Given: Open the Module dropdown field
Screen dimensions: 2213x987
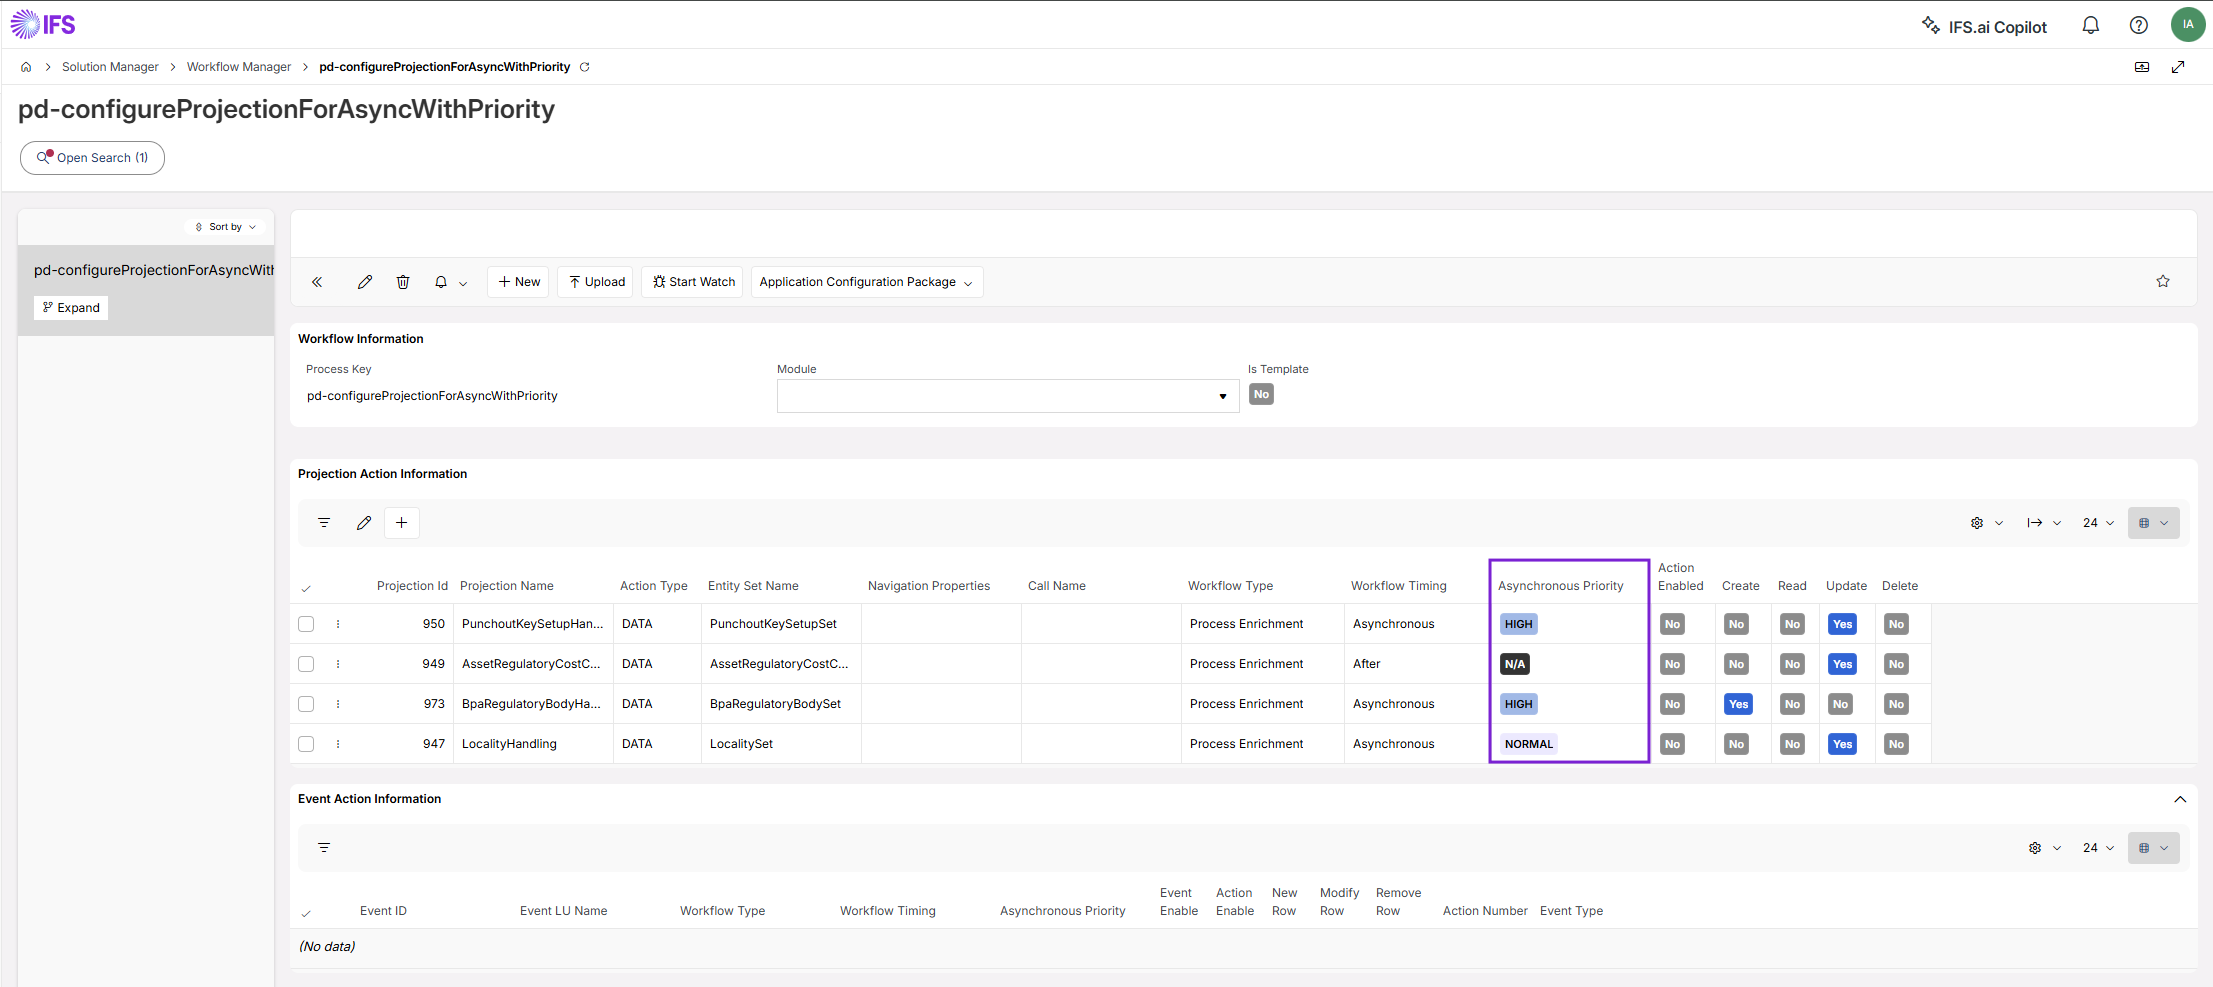Looking at the screenshot, I should 1008,396.
